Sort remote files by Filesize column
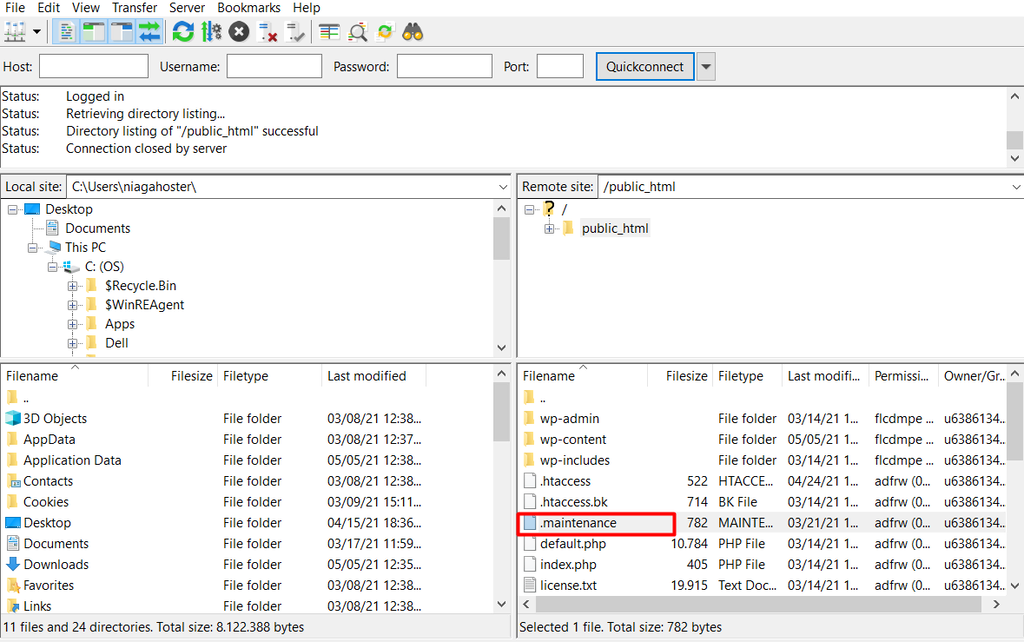Screen dimensions: 1024x642 click(x=687, y=376)
